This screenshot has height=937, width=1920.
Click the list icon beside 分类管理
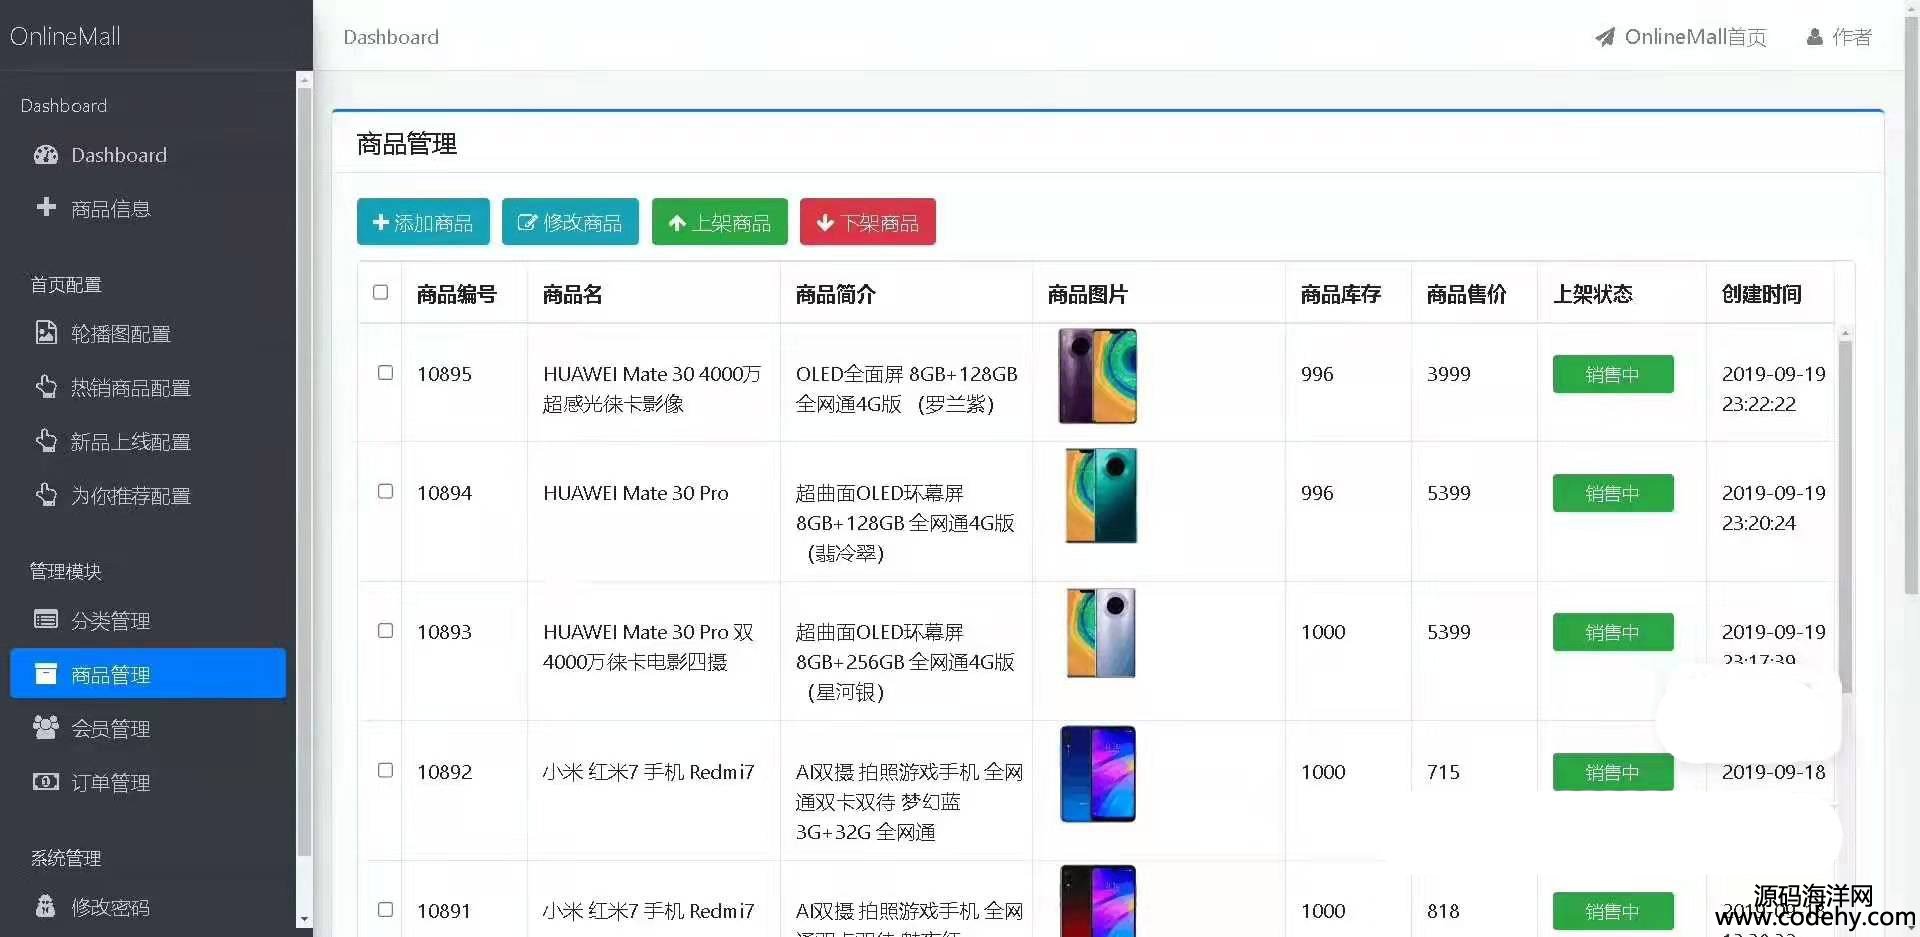(46, 620)
